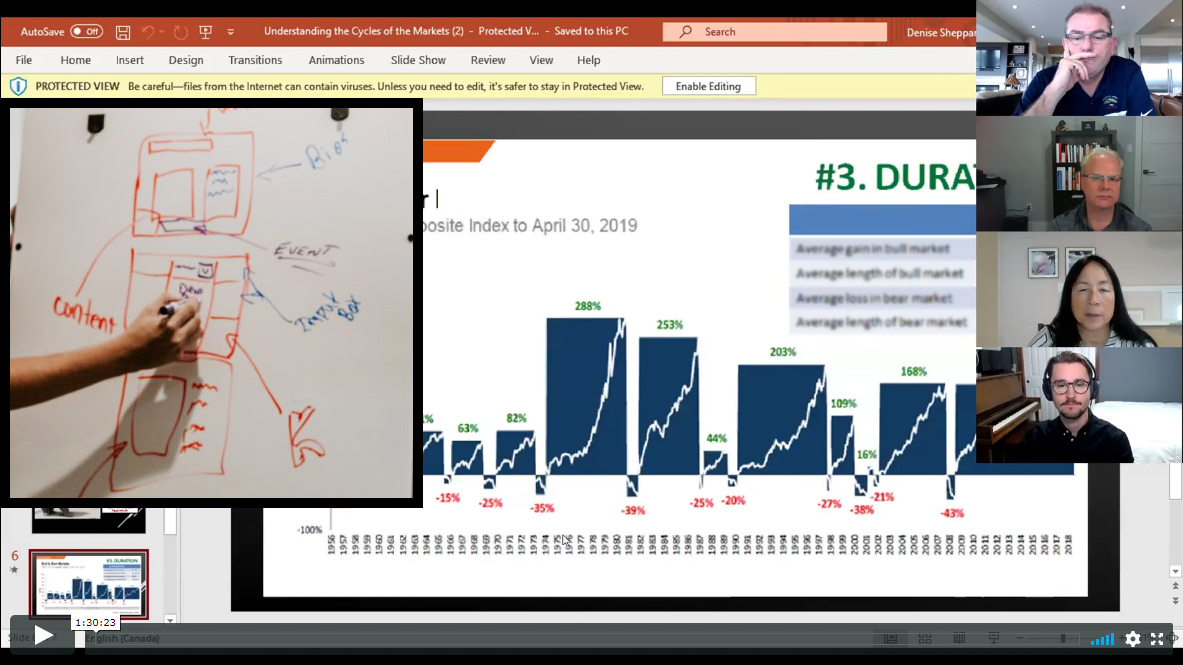This screenshot has height=665, width=1183.
Task: Go to next slide double-arrow button
Action: point(1175,601)
